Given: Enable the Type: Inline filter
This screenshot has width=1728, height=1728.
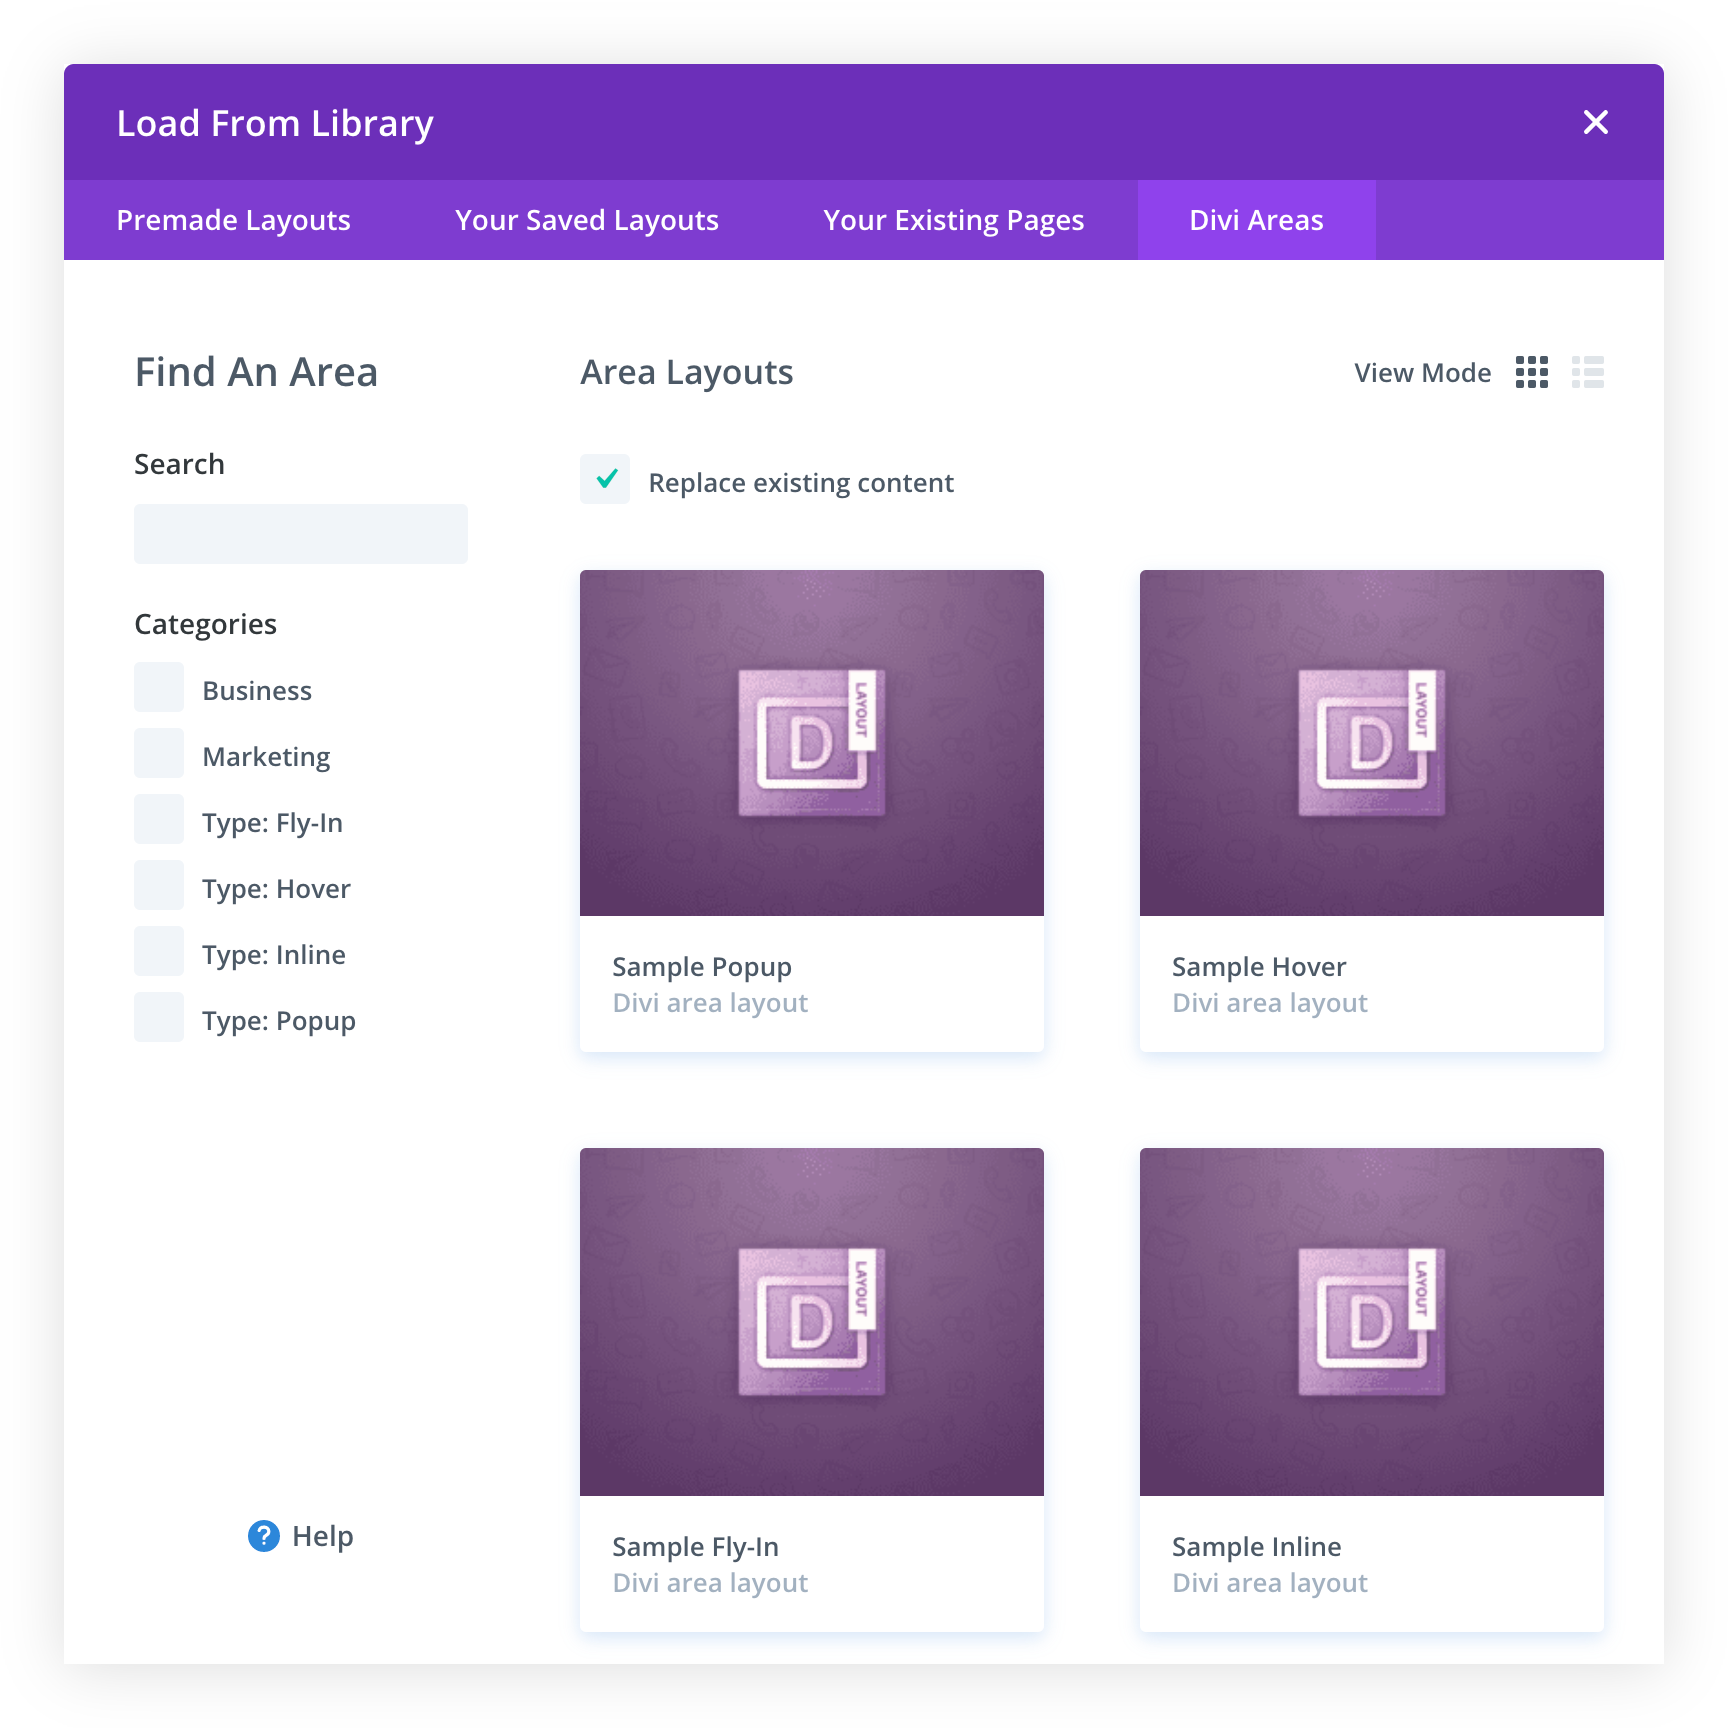Looking at the screenshot, I should tap(159, 951).
